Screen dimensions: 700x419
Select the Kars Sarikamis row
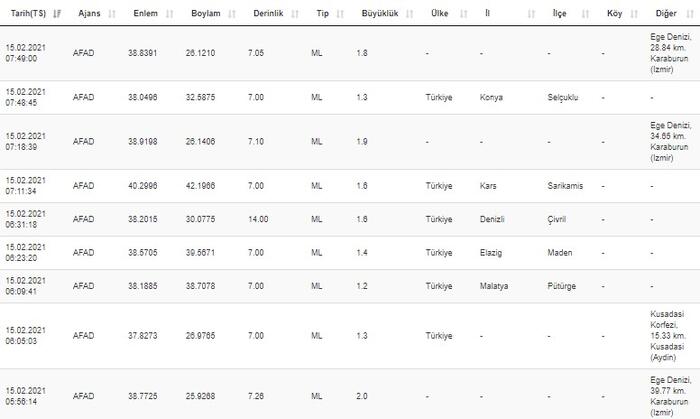coord(350,186)
